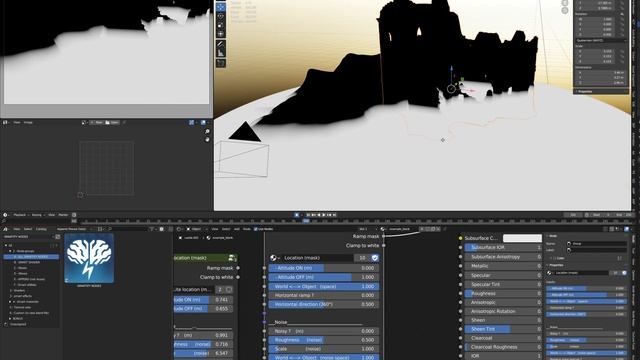Select the Rotate tool in viewport toolbar
The width and height of the screenshot is (640, 360).
[x=221, y=16]
